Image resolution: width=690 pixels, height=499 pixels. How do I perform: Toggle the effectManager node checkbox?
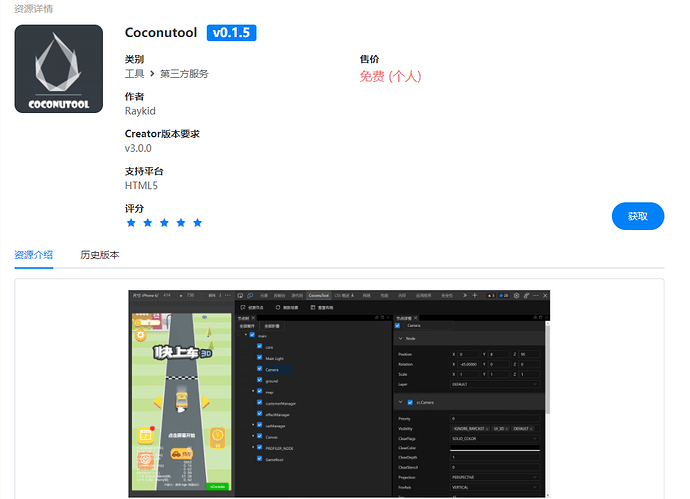point(260,414)
